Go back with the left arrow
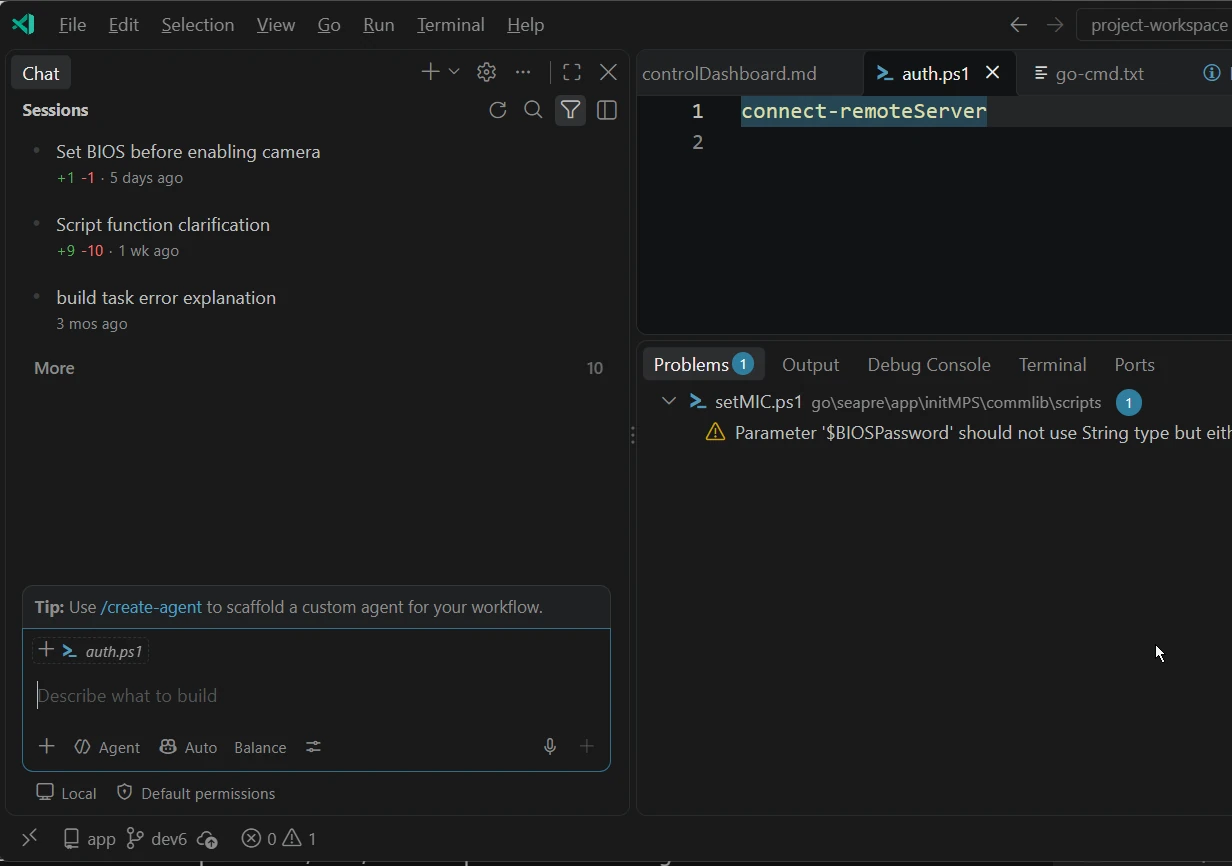 click(x=1018, y=25)
